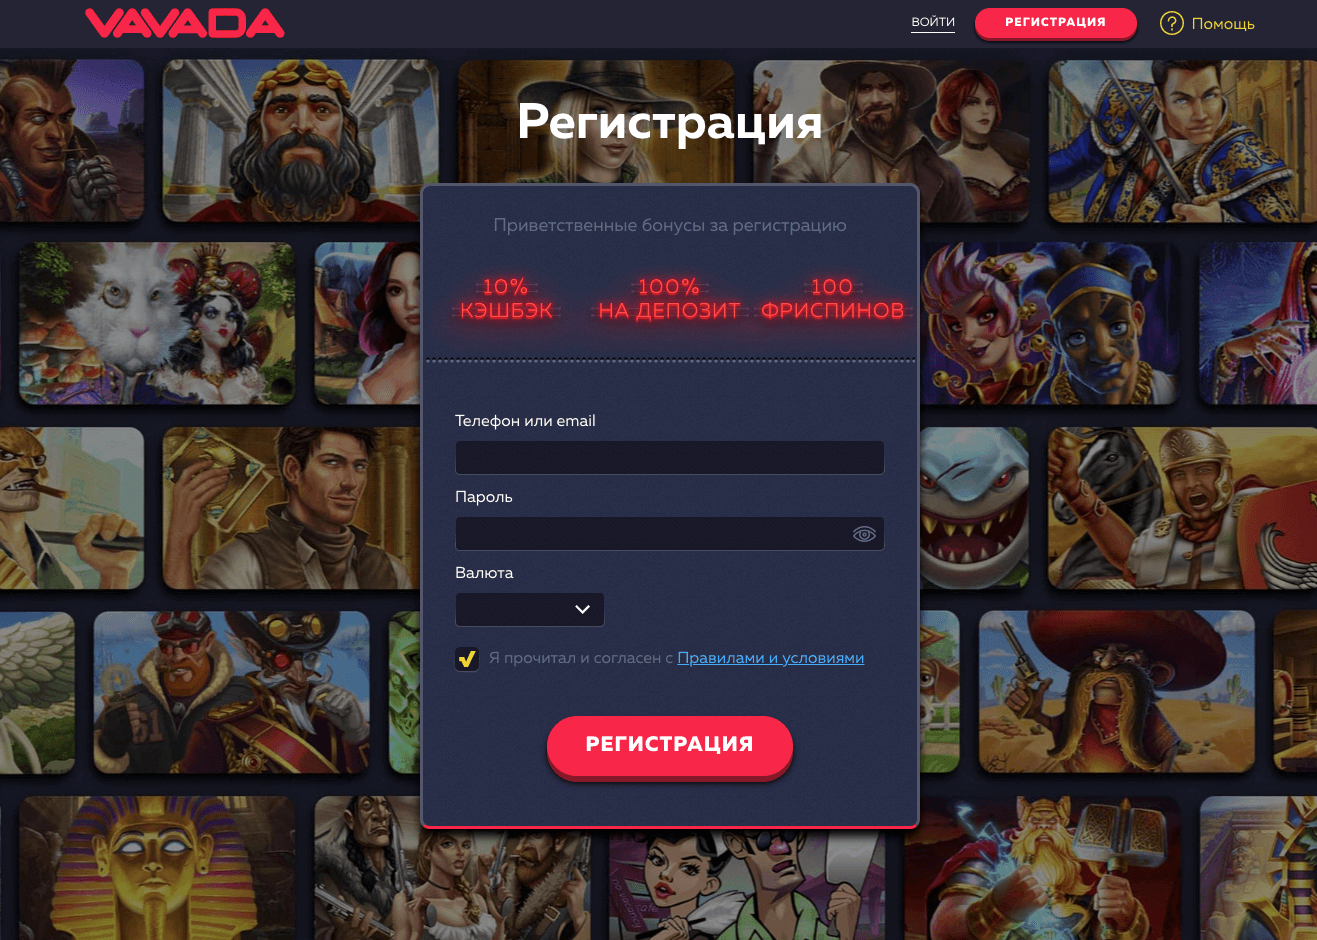Click the VAVADA logo
This screenshot has width=1317, height=940.
(x=185, y=23)
